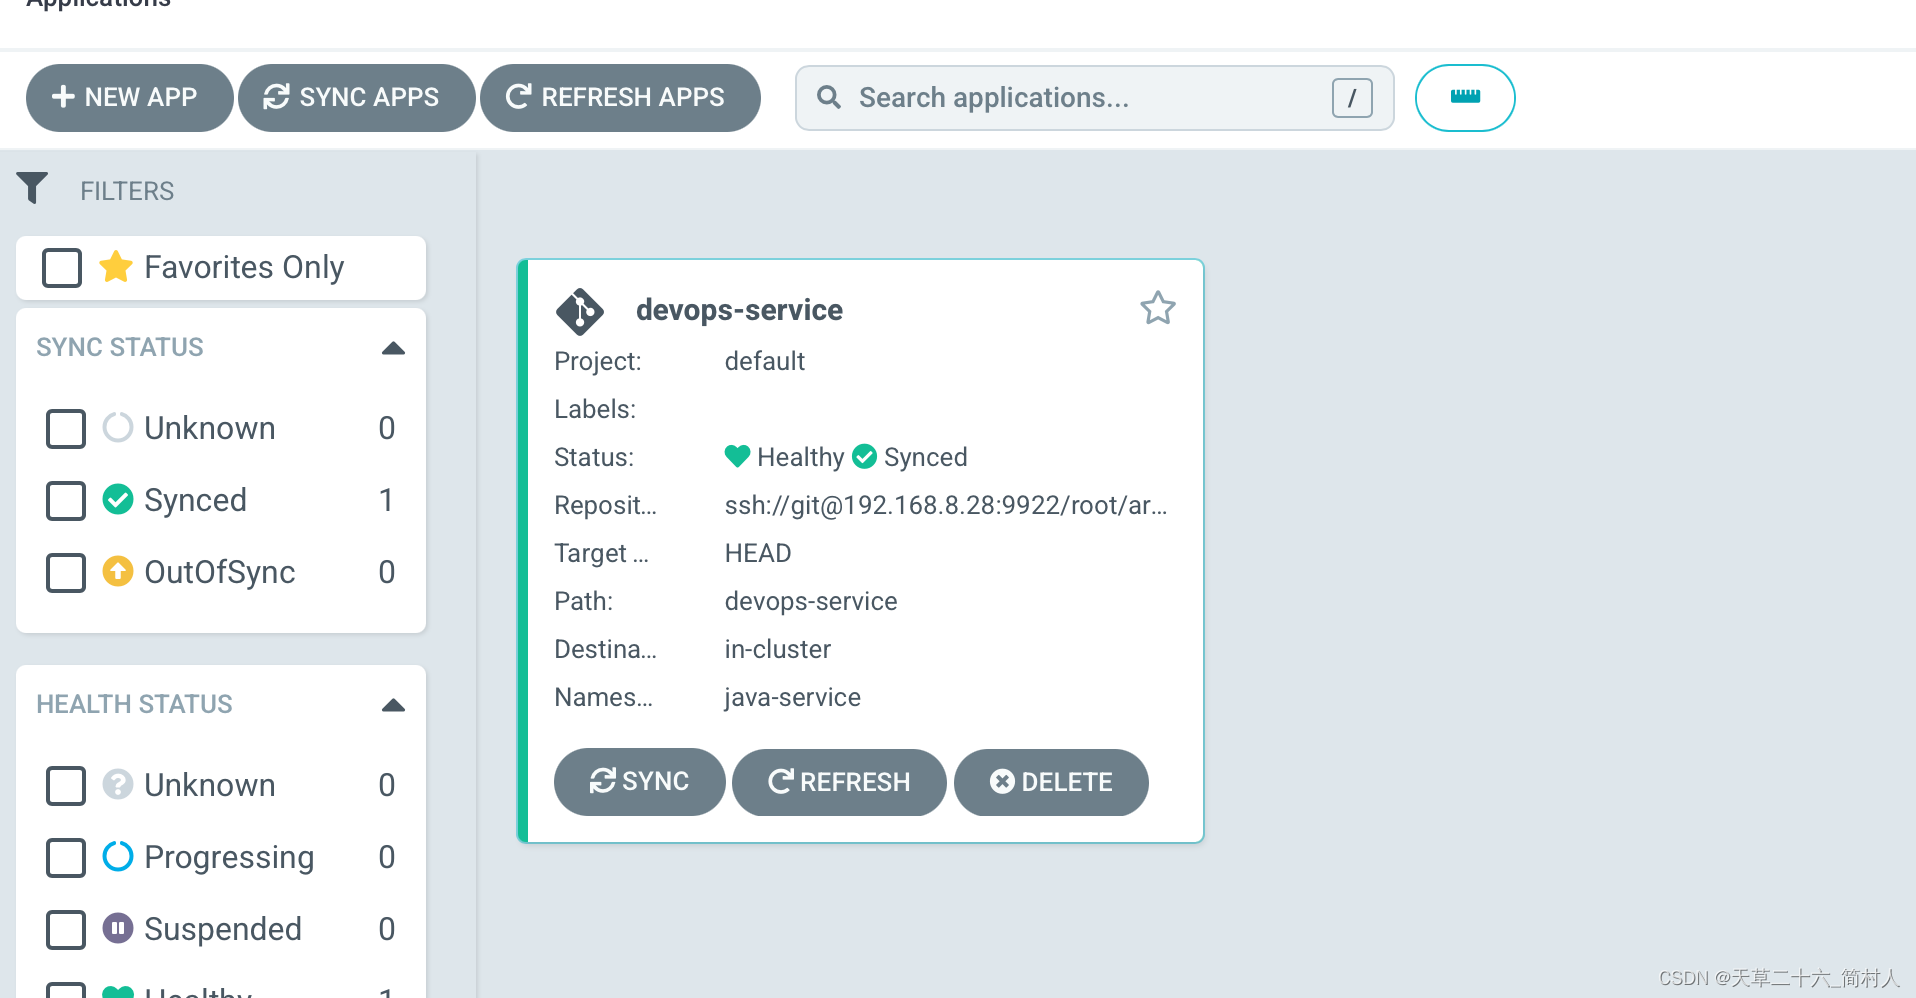Click the Project value 'default'
The width and height of the screenshot is (1916, 998).
click(x=764, y=361)
